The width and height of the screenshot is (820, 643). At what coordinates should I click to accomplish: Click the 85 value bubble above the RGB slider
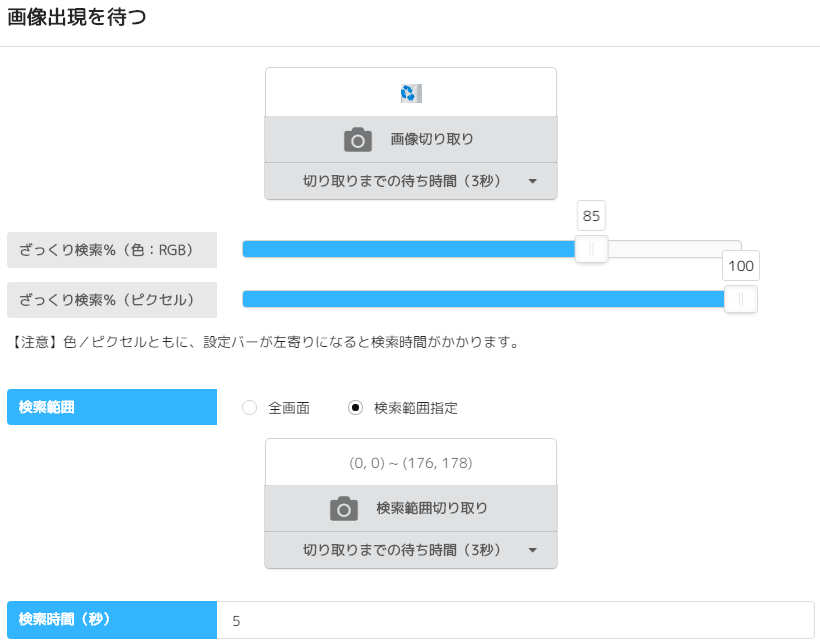(x=591, y=216)
